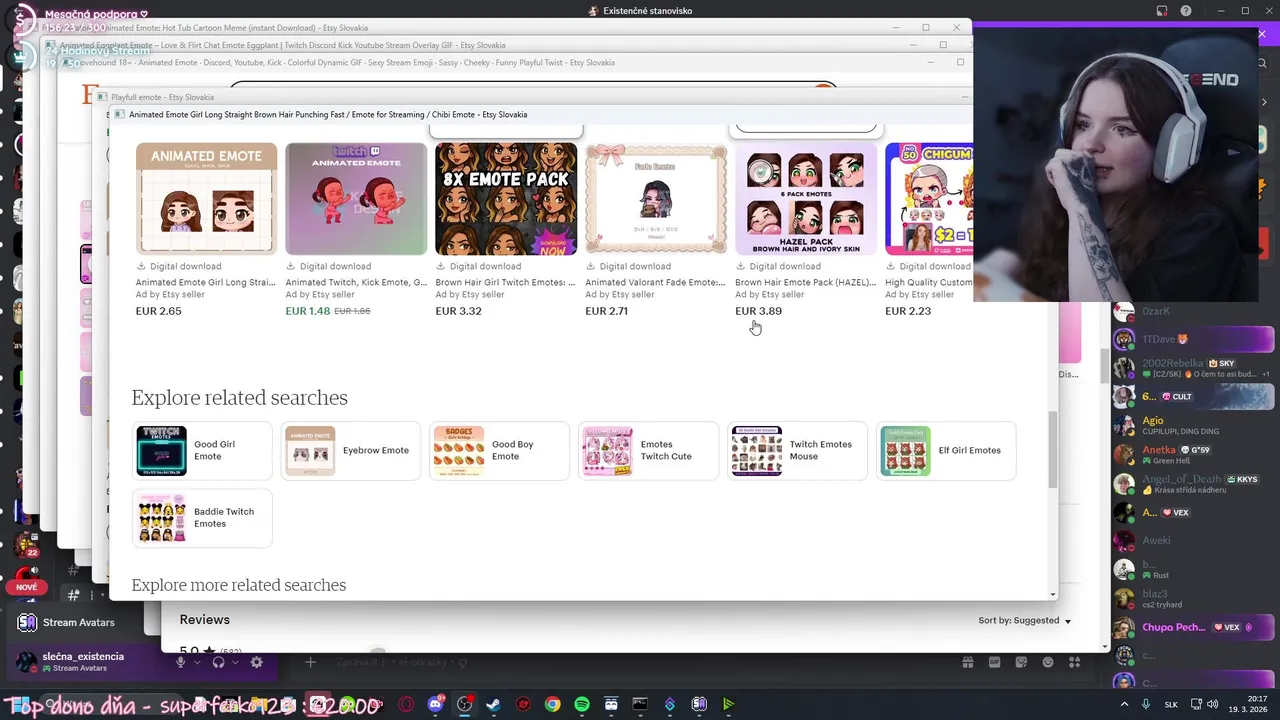This screenshot has height=720, width=1280.
Task: Switch the SLK keyboard language indicator
Action: point(1171,704)
